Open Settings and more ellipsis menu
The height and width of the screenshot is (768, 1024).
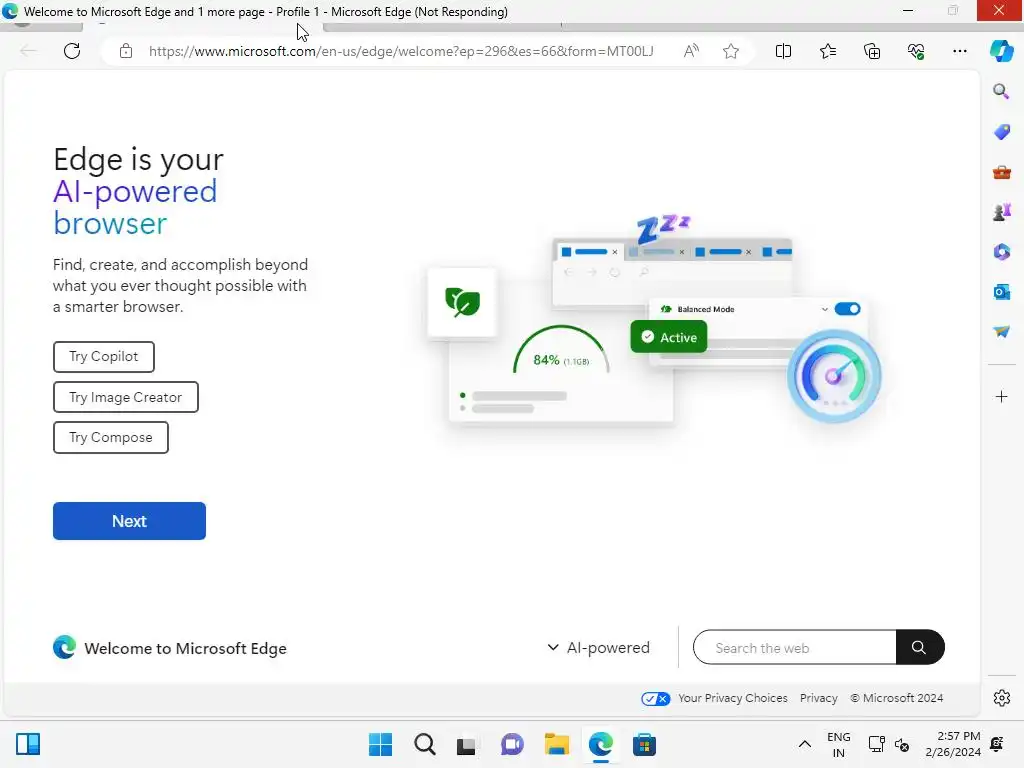959,51
